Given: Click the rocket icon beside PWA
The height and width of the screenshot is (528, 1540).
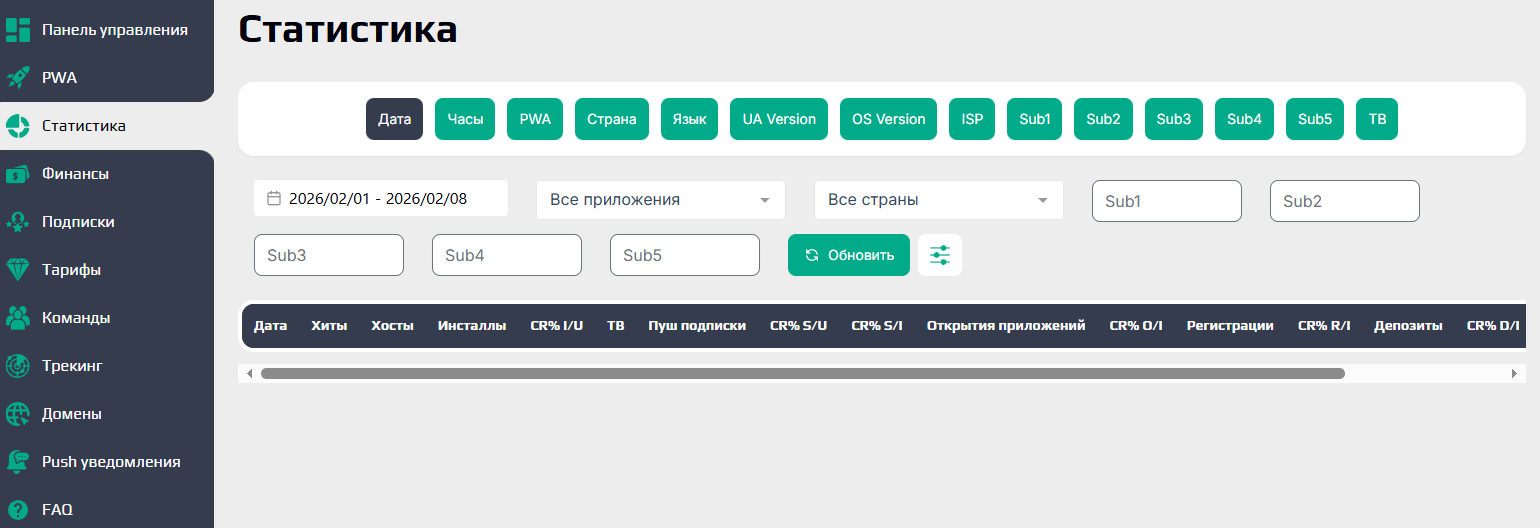Looking at the screenshot, I should 18,78.
